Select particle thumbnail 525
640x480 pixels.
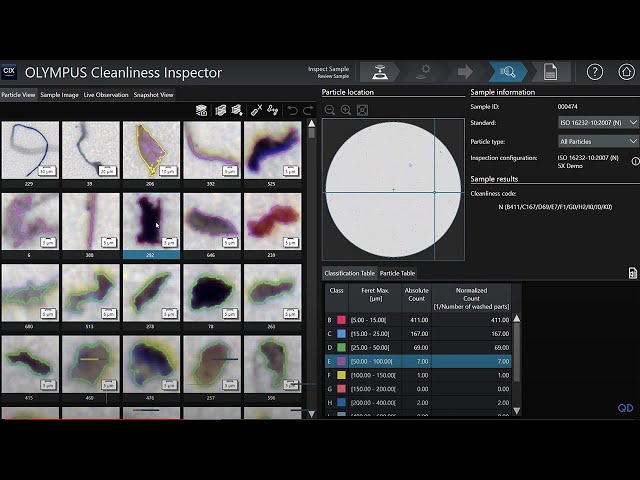[x=272, y=150]
